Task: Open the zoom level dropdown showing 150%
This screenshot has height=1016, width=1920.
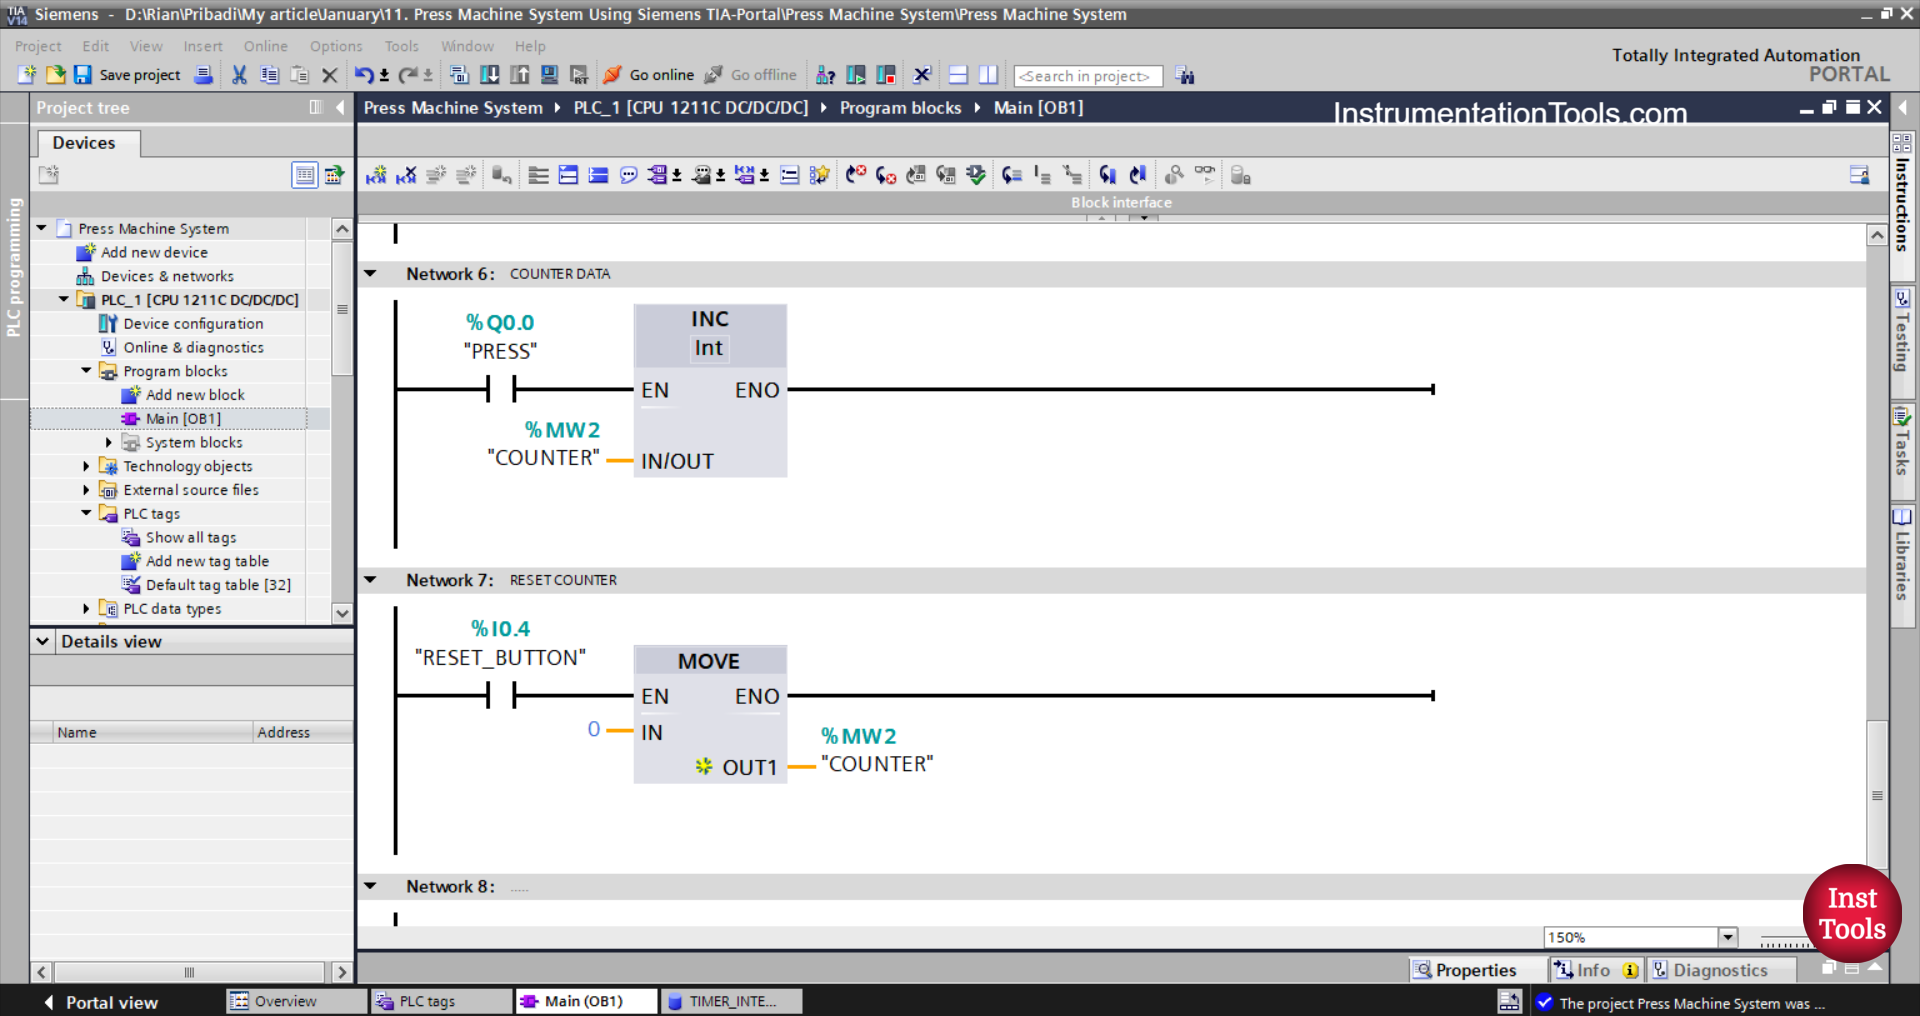Action: click(x=1729, y=937)
